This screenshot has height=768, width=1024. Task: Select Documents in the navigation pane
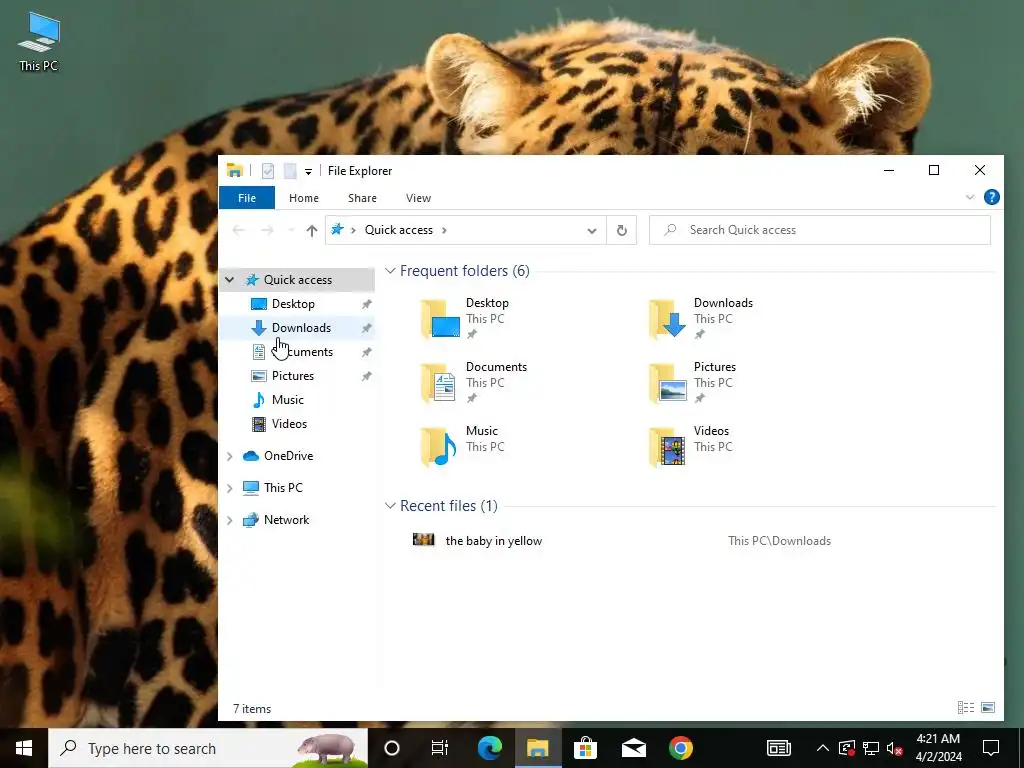[x=301, y=352]
